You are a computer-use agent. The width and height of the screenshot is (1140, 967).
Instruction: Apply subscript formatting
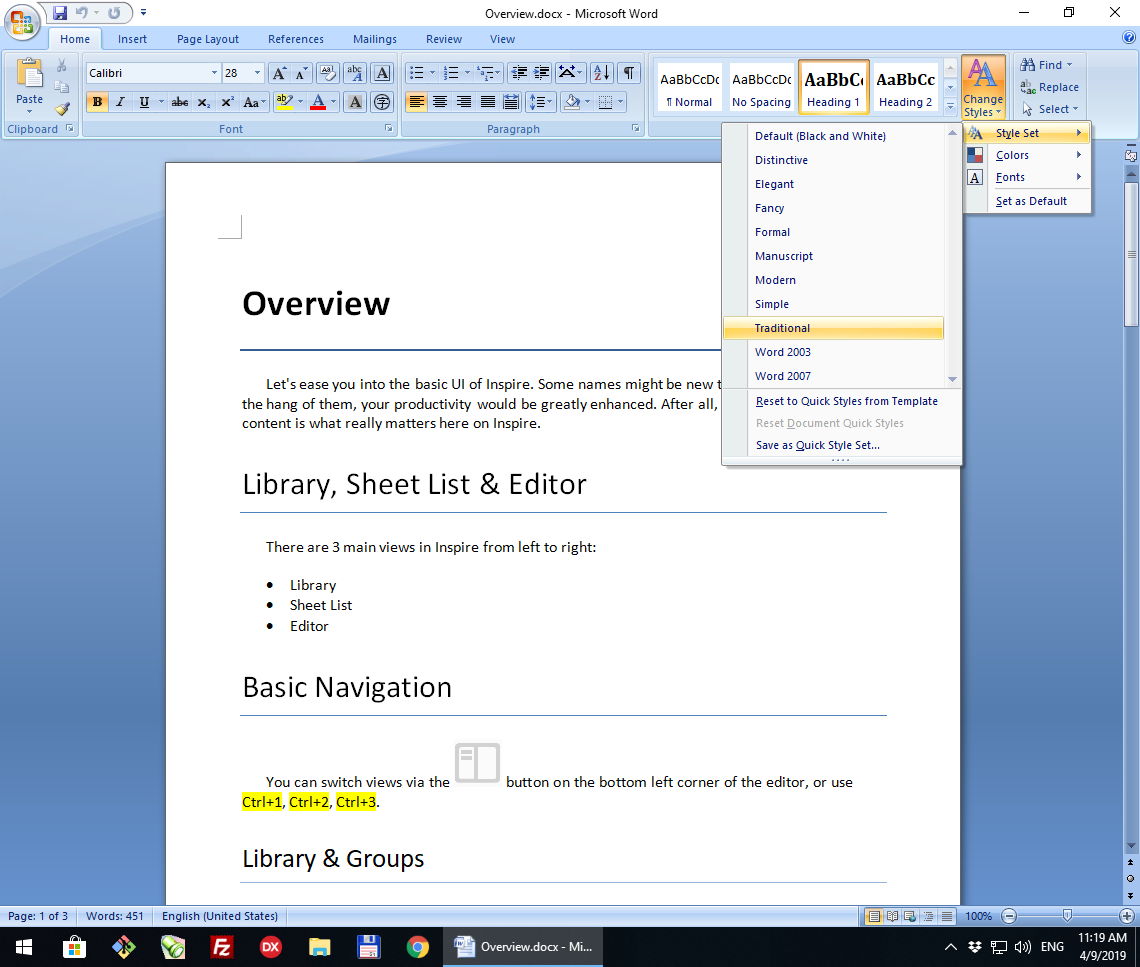[x=204, y=103]
